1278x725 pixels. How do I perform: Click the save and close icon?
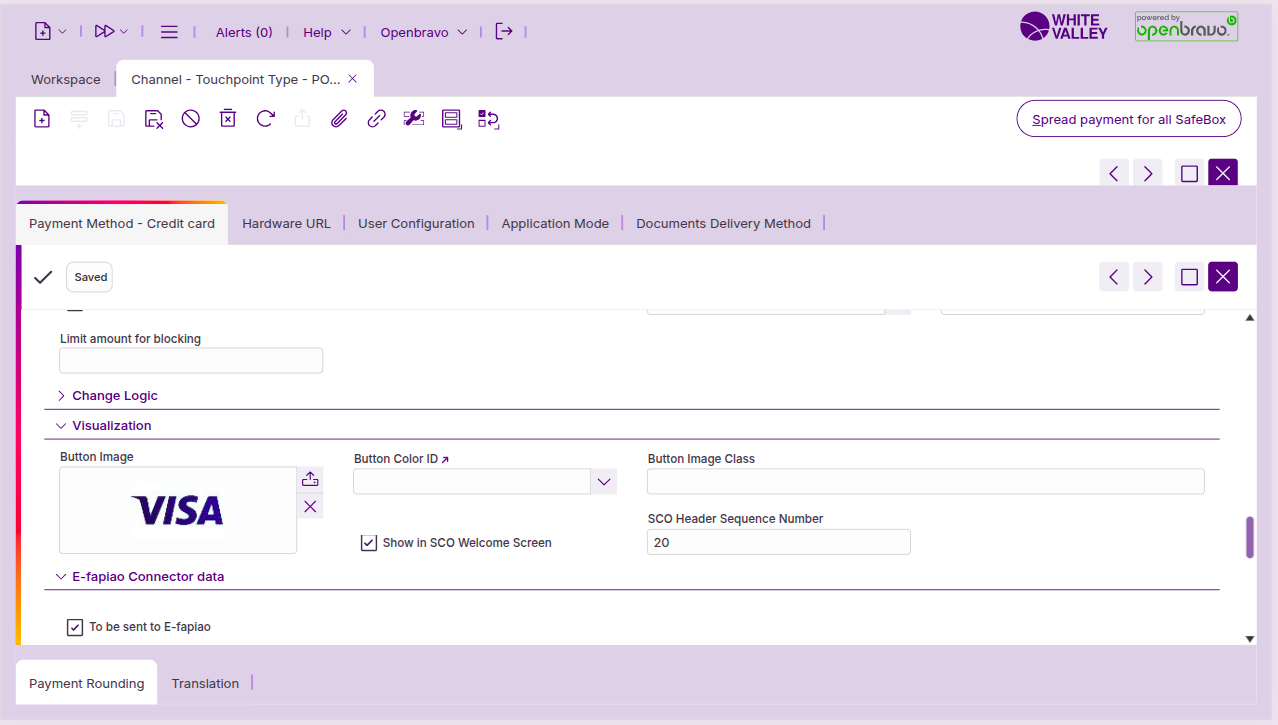[x=153, y=119]
